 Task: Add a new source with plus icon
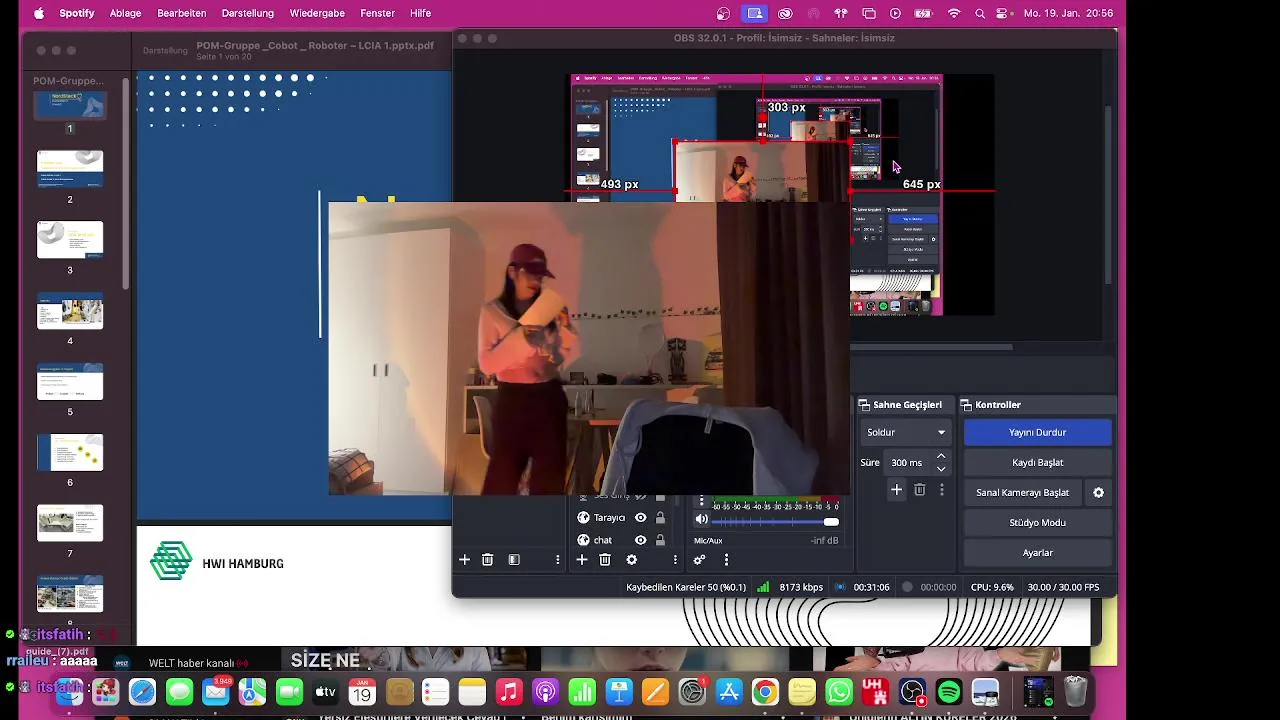(x=581, y=560)
